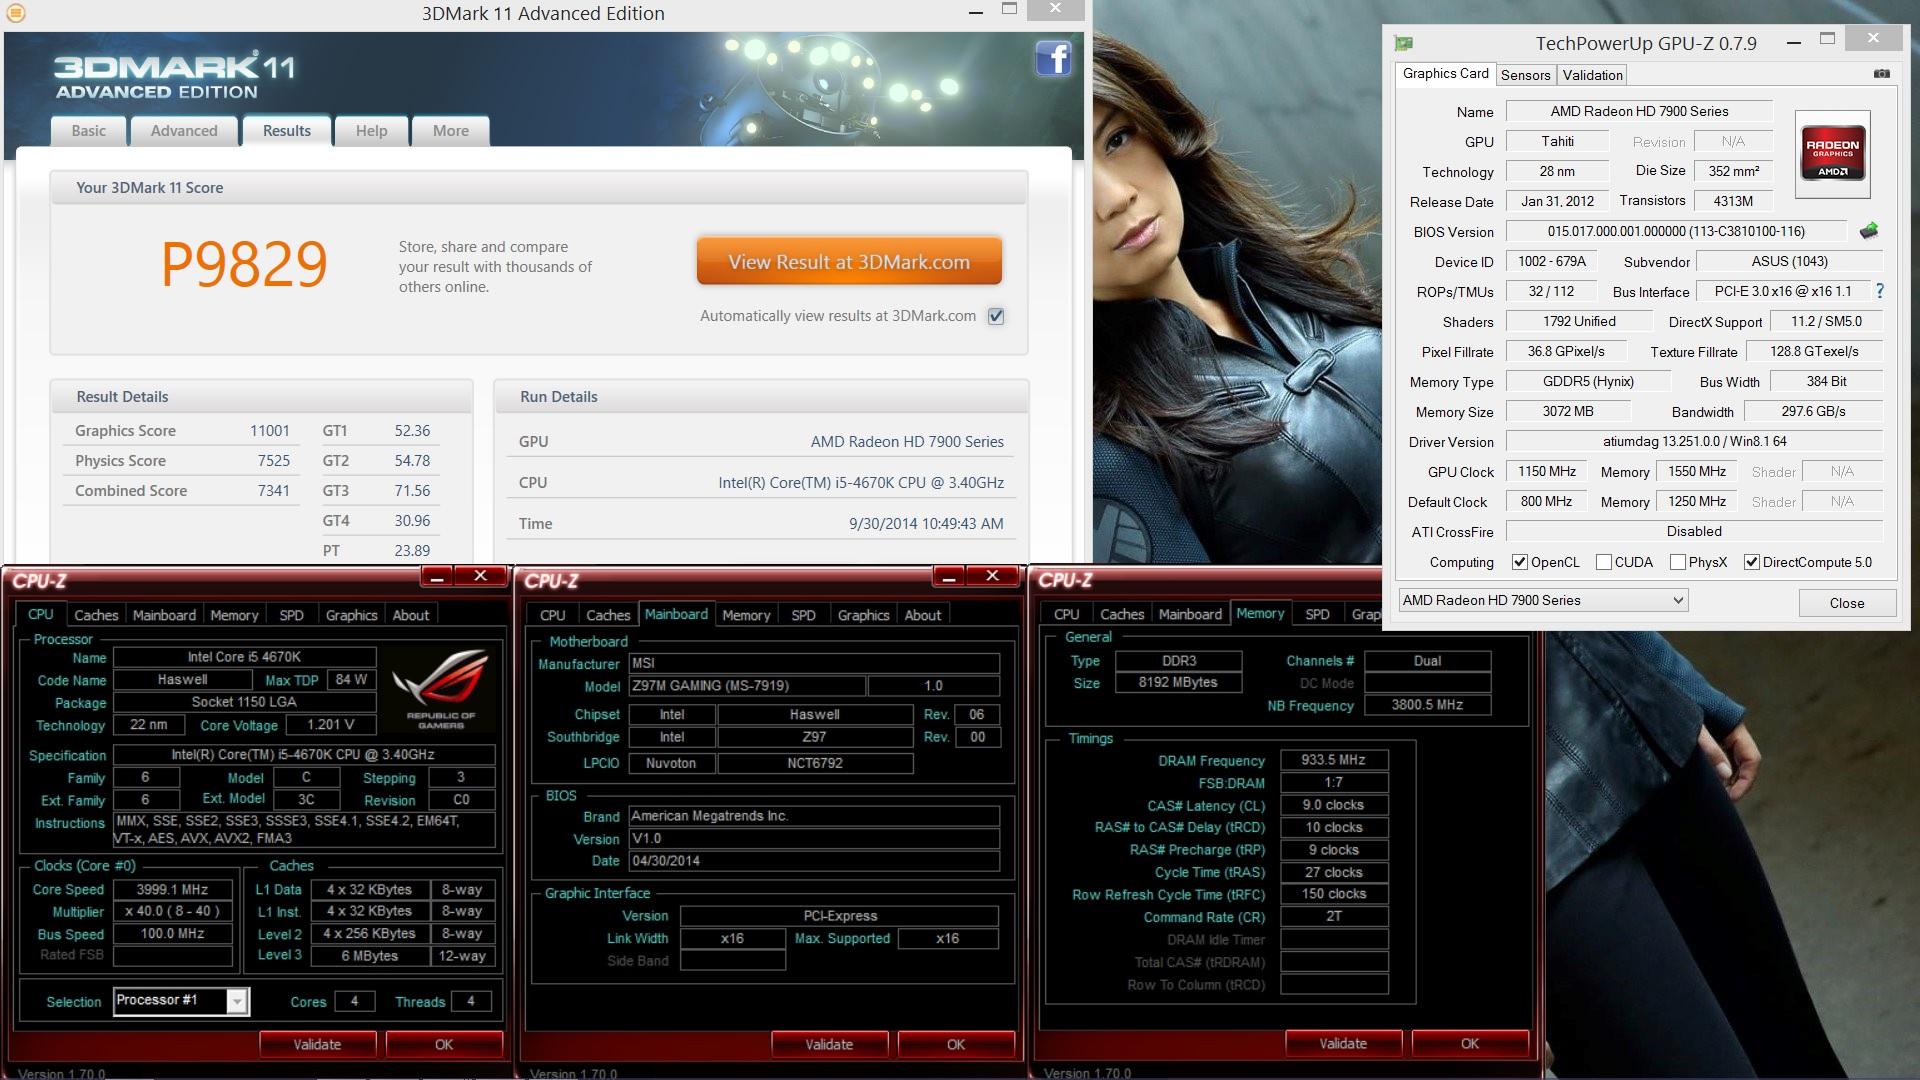Toggle the DirectCompute 5.0 checkbox
Viewport: 1920px width, 1080px height.
tap(1752, 562)
